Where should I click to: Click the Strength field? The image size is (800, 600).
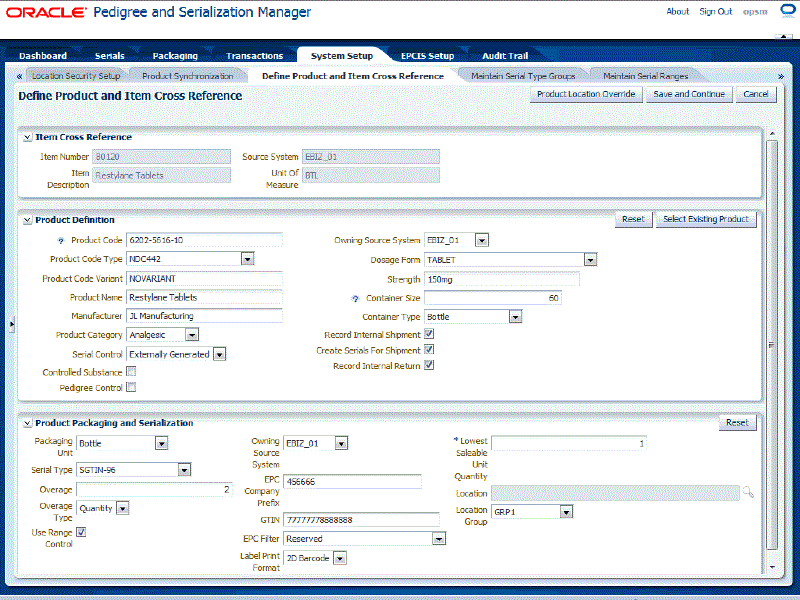[502, 280]
